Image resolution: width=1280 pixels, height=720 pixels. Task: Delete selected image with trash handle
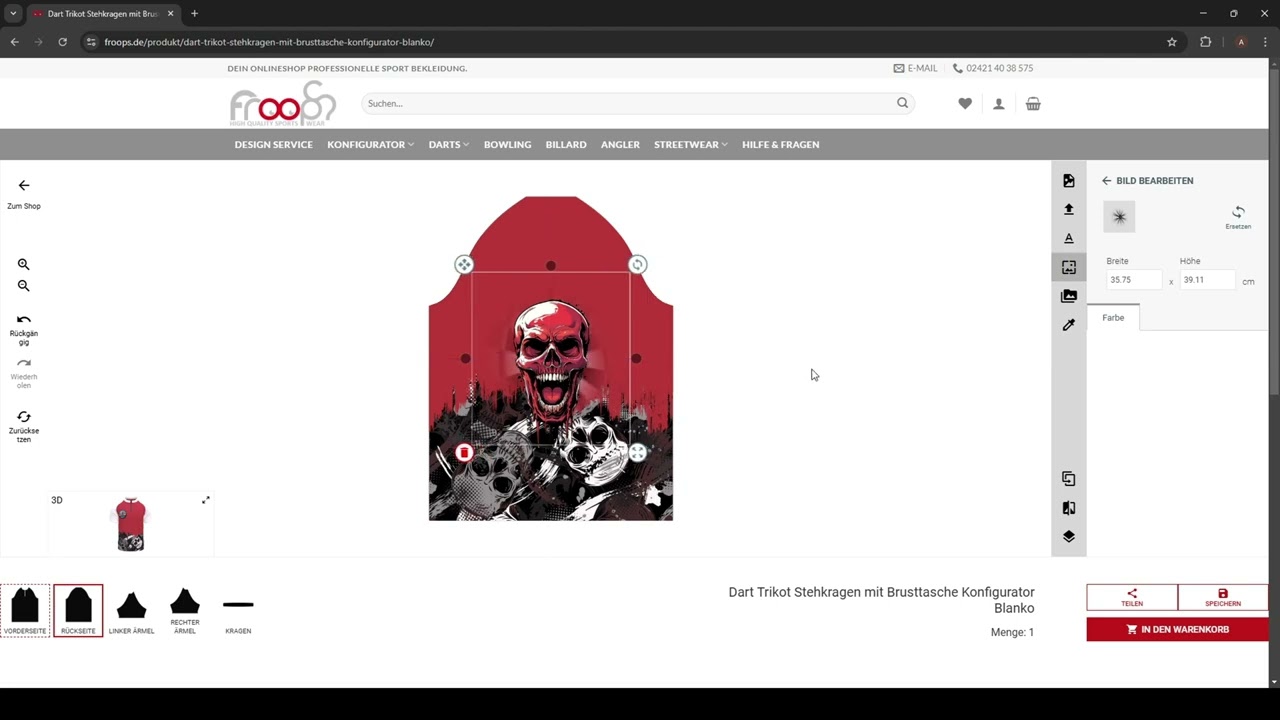[464, 453]
